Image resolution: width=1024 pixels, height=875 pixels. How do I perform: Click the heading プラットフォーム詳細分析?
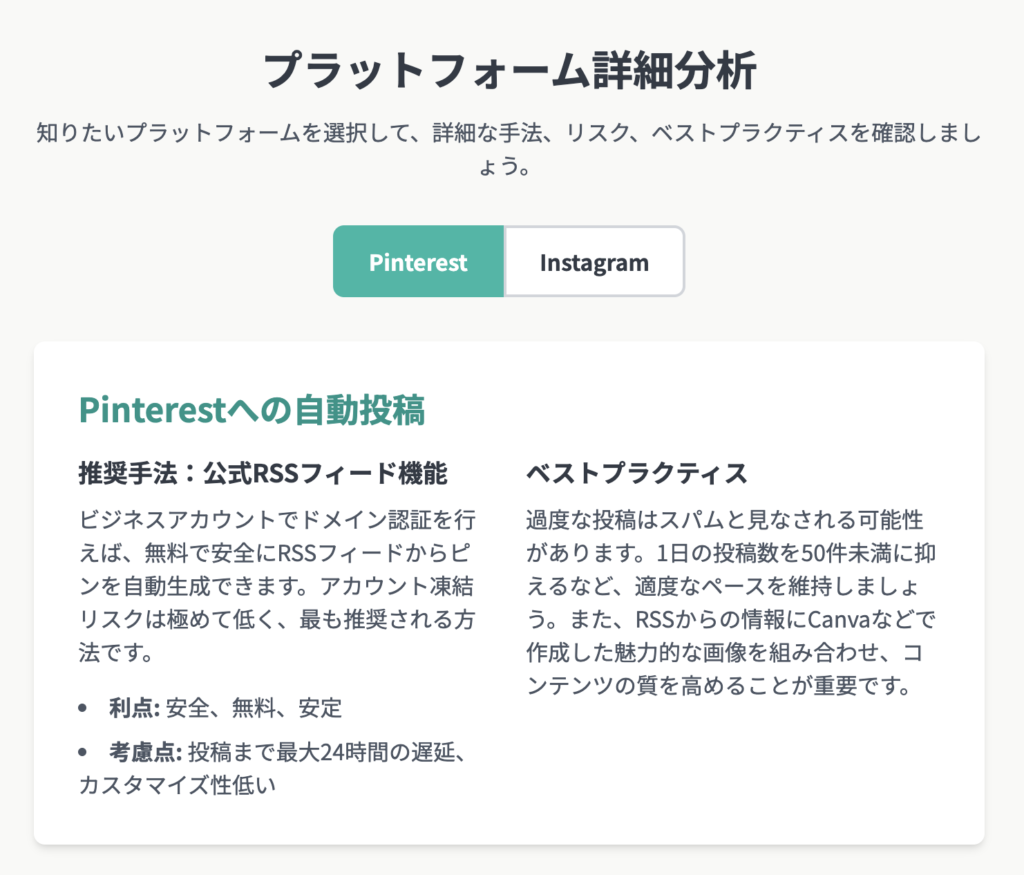tap(510, 70)
